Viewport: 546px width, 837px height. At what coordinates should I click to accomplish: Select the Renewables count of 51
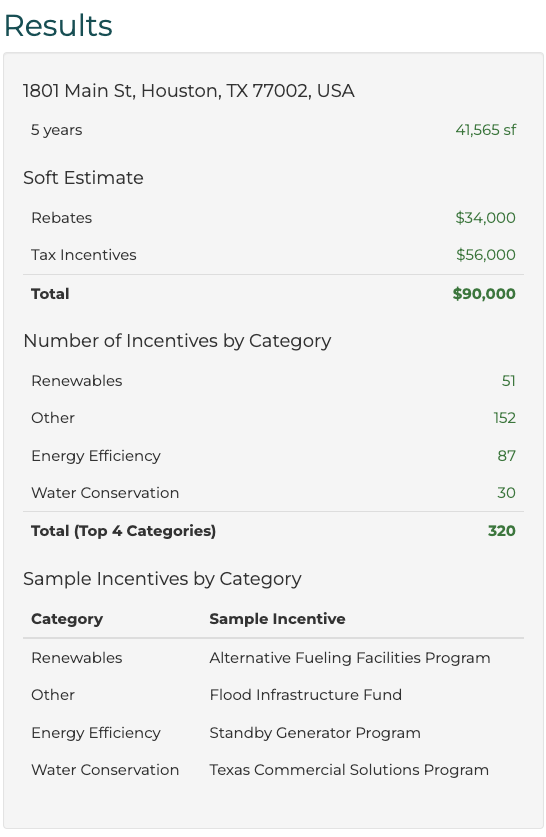509,381
